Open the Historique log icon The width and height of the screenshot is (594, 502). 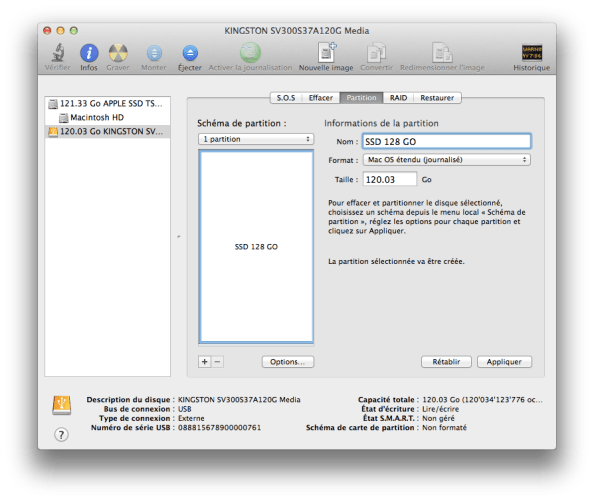(531, 53)
